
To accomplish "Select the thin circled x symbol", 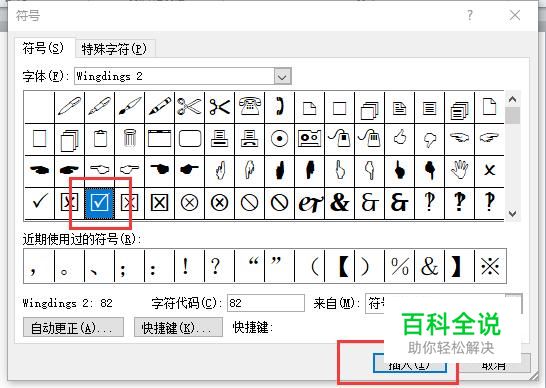I will tap(189, 203).
